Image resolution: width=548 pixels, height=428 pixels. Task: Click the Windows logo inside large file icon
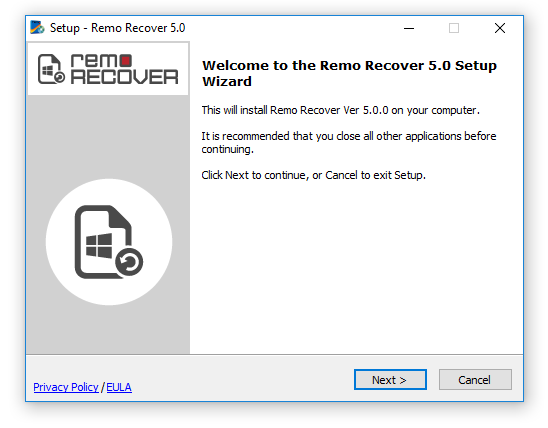(x=99, y=245)
